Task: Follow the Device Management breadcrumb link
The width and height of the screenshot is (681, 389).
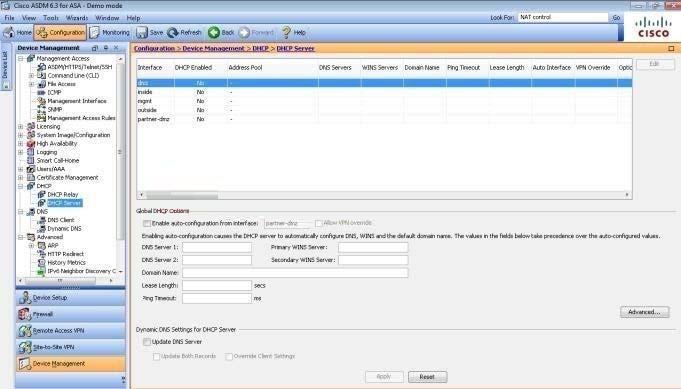Action: [x=213, y=49]
